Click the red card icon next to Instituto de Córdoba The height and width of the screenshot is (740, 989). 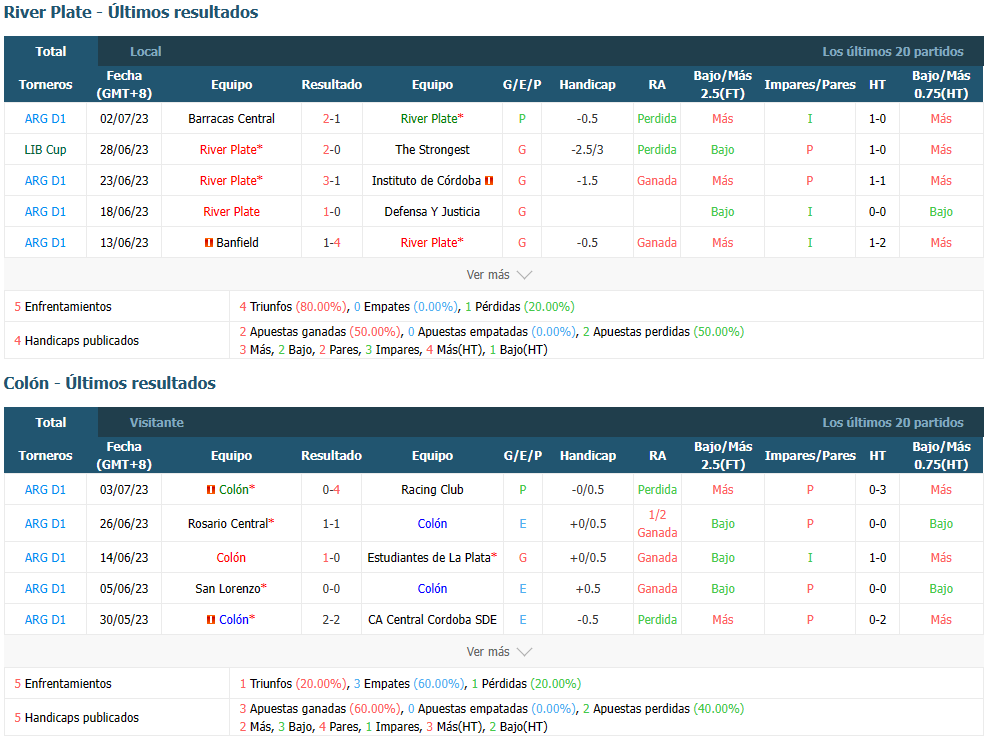click(489, 181)
